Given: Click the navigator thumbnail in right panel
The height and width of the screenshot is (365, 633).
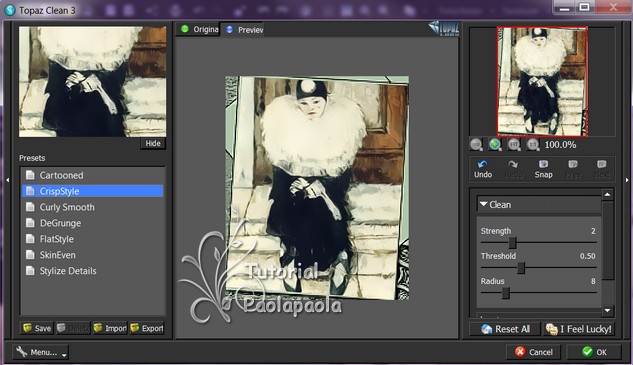Looking at the screenshot, I should 542,81.
